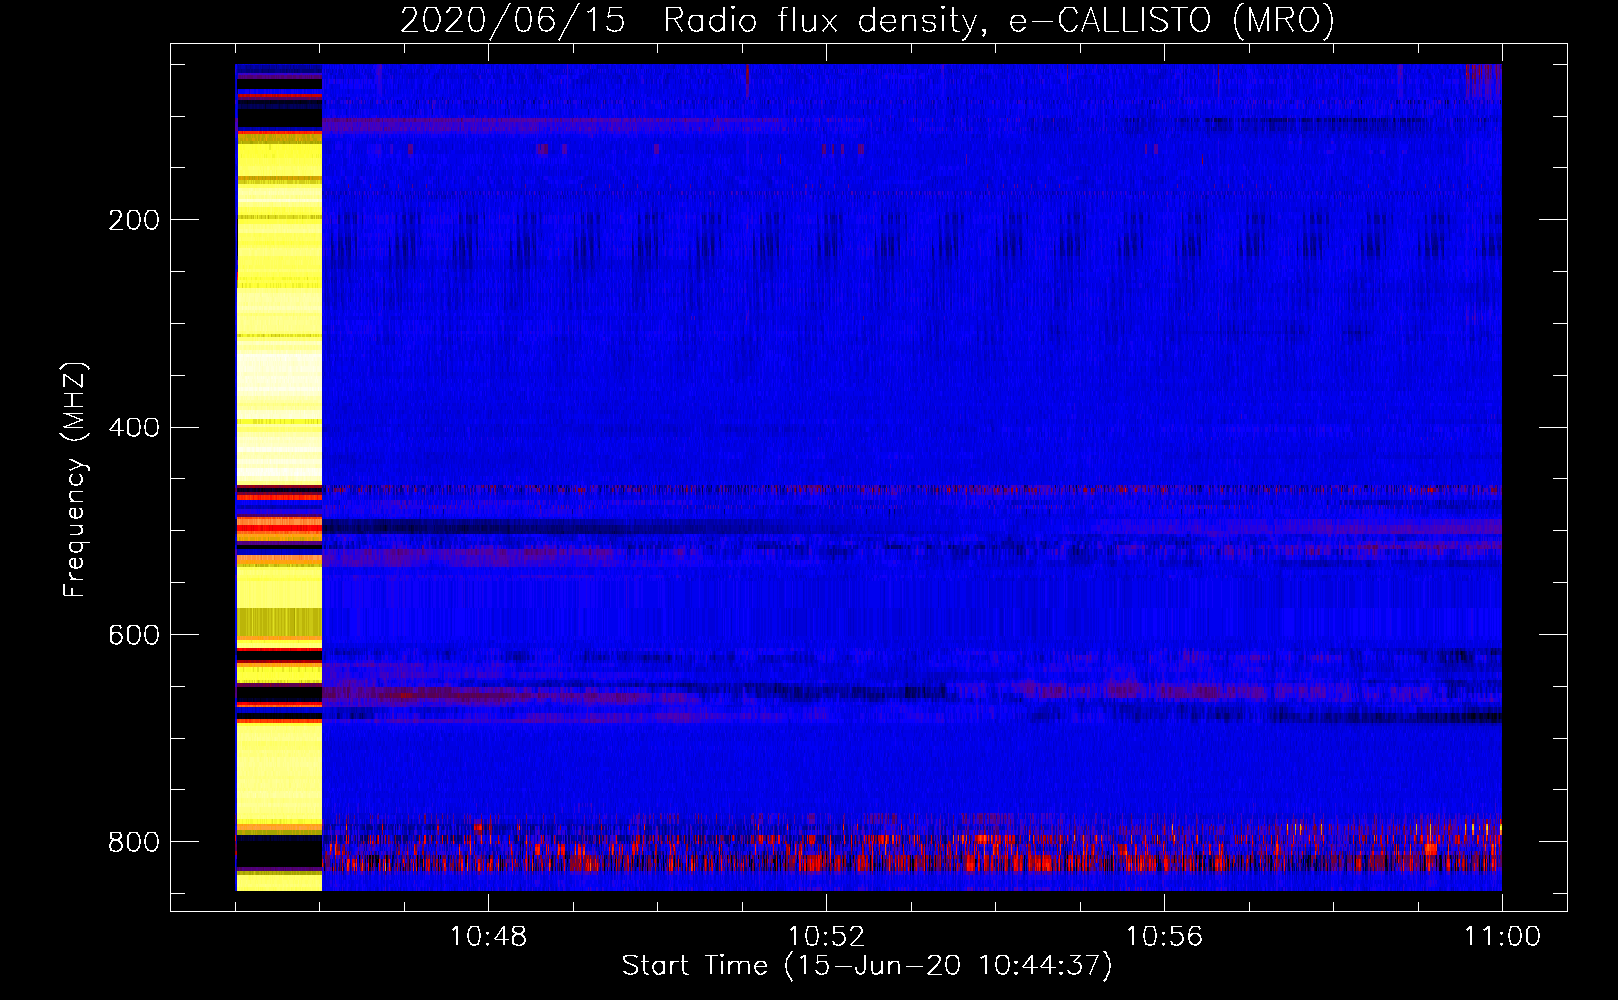
Task: Click the 11:00 time axis label
Action: (x=1502, y=937)
